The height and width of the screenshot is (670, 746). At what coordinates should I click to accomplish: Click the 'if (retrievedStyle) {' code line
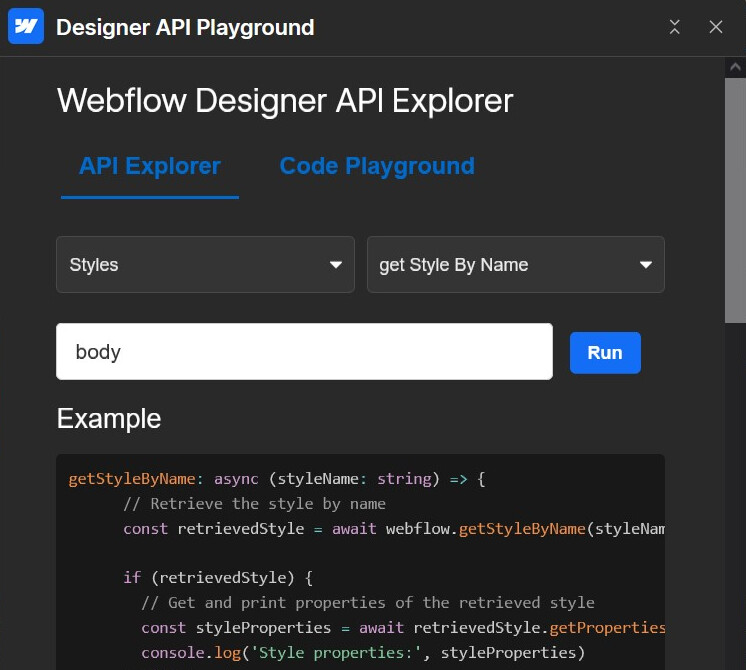pyautogui.click(x=218, y=578)
